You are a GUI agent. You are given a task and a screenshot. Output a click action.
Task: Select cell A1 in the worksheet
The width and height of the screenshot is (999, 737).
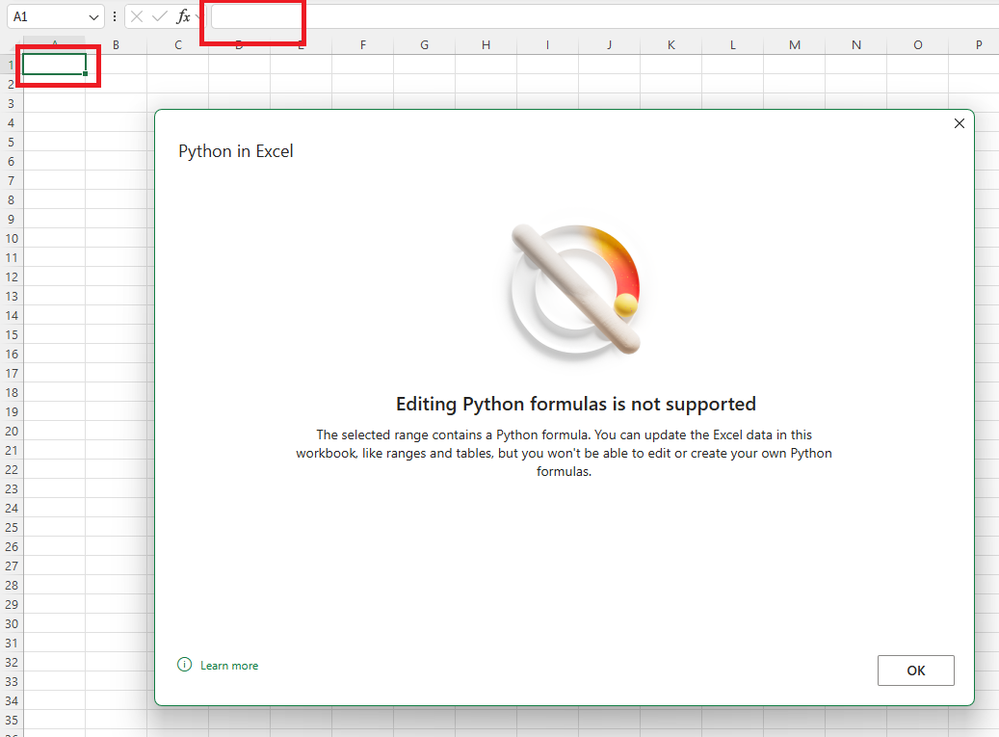pyautogui.click(x=54, y=64)
